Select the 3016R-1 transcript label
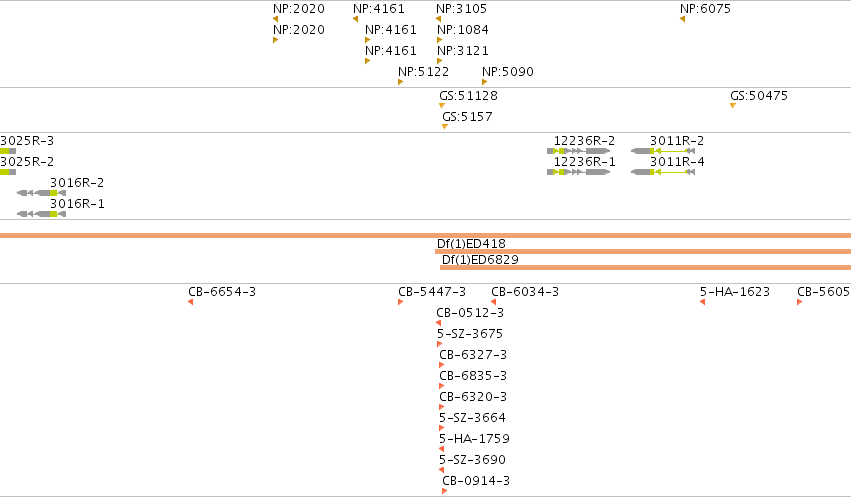Viewport: 851px width, 497px height. pos(77,204)
